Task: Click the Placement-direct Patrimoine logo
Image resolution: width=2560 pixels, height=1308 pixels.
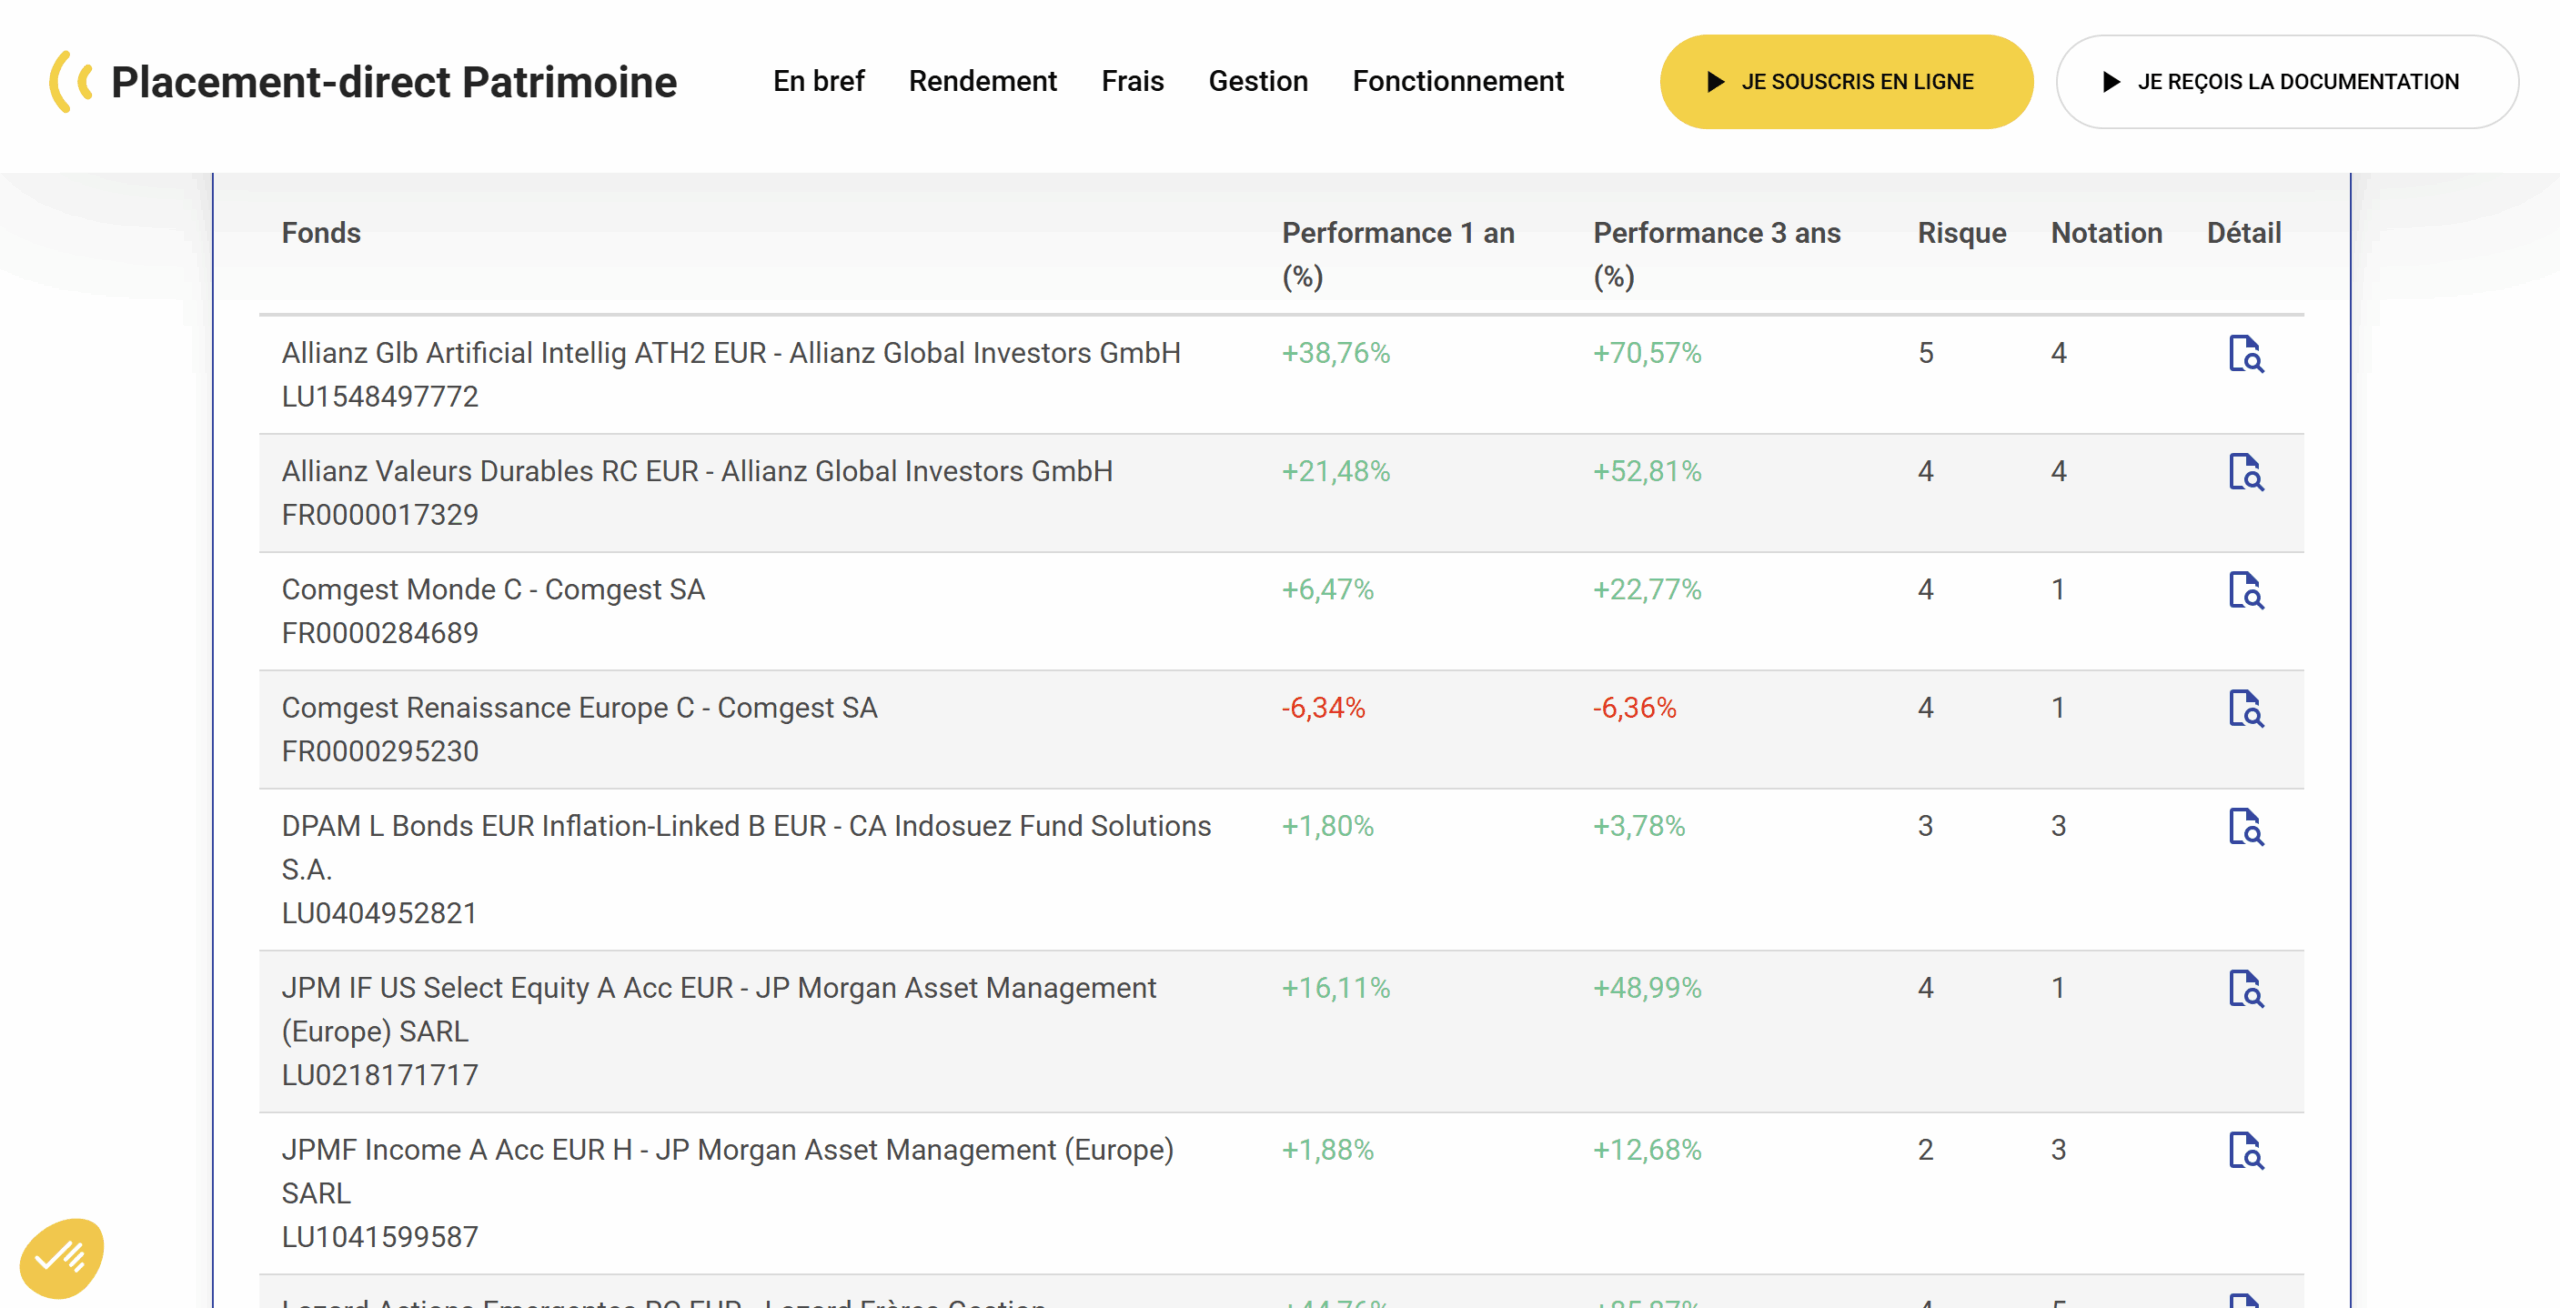Action: [x=363, y=82]
